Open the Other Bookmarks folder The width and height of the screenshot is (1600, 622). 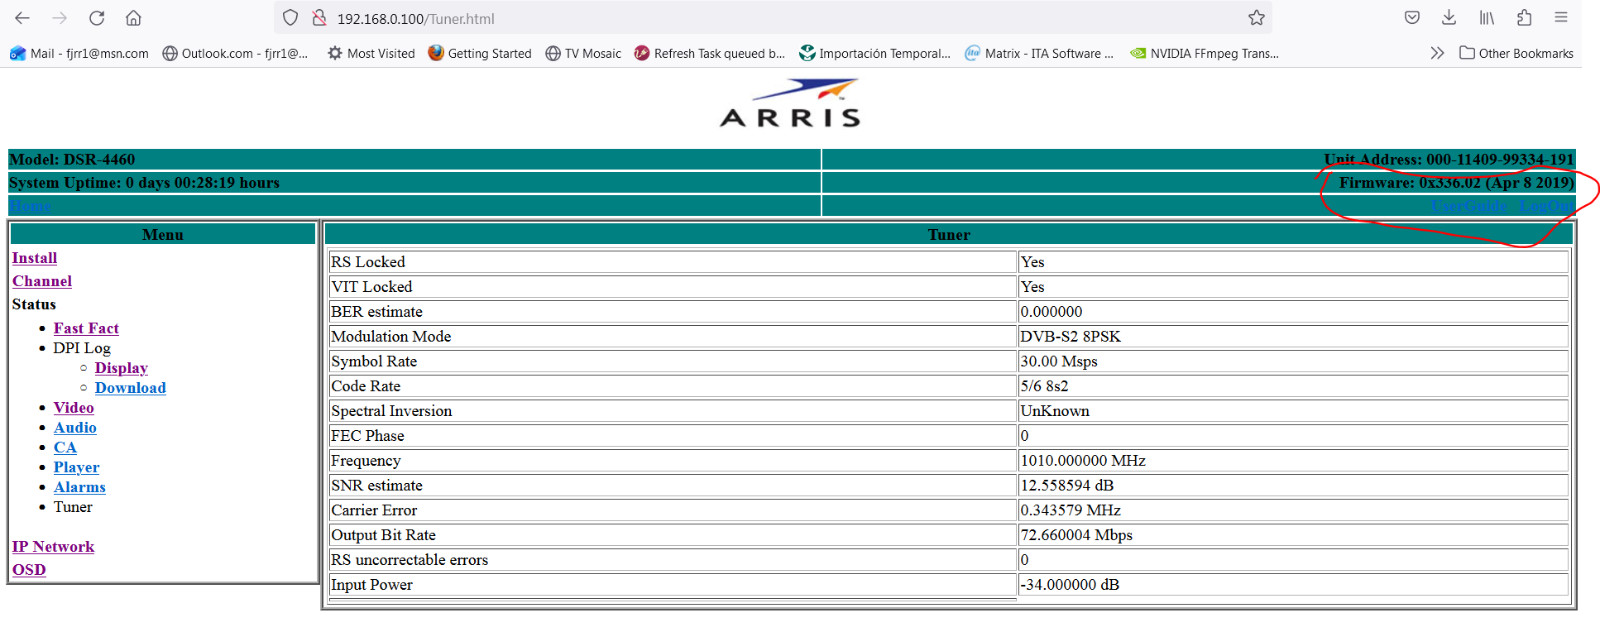1516,53
